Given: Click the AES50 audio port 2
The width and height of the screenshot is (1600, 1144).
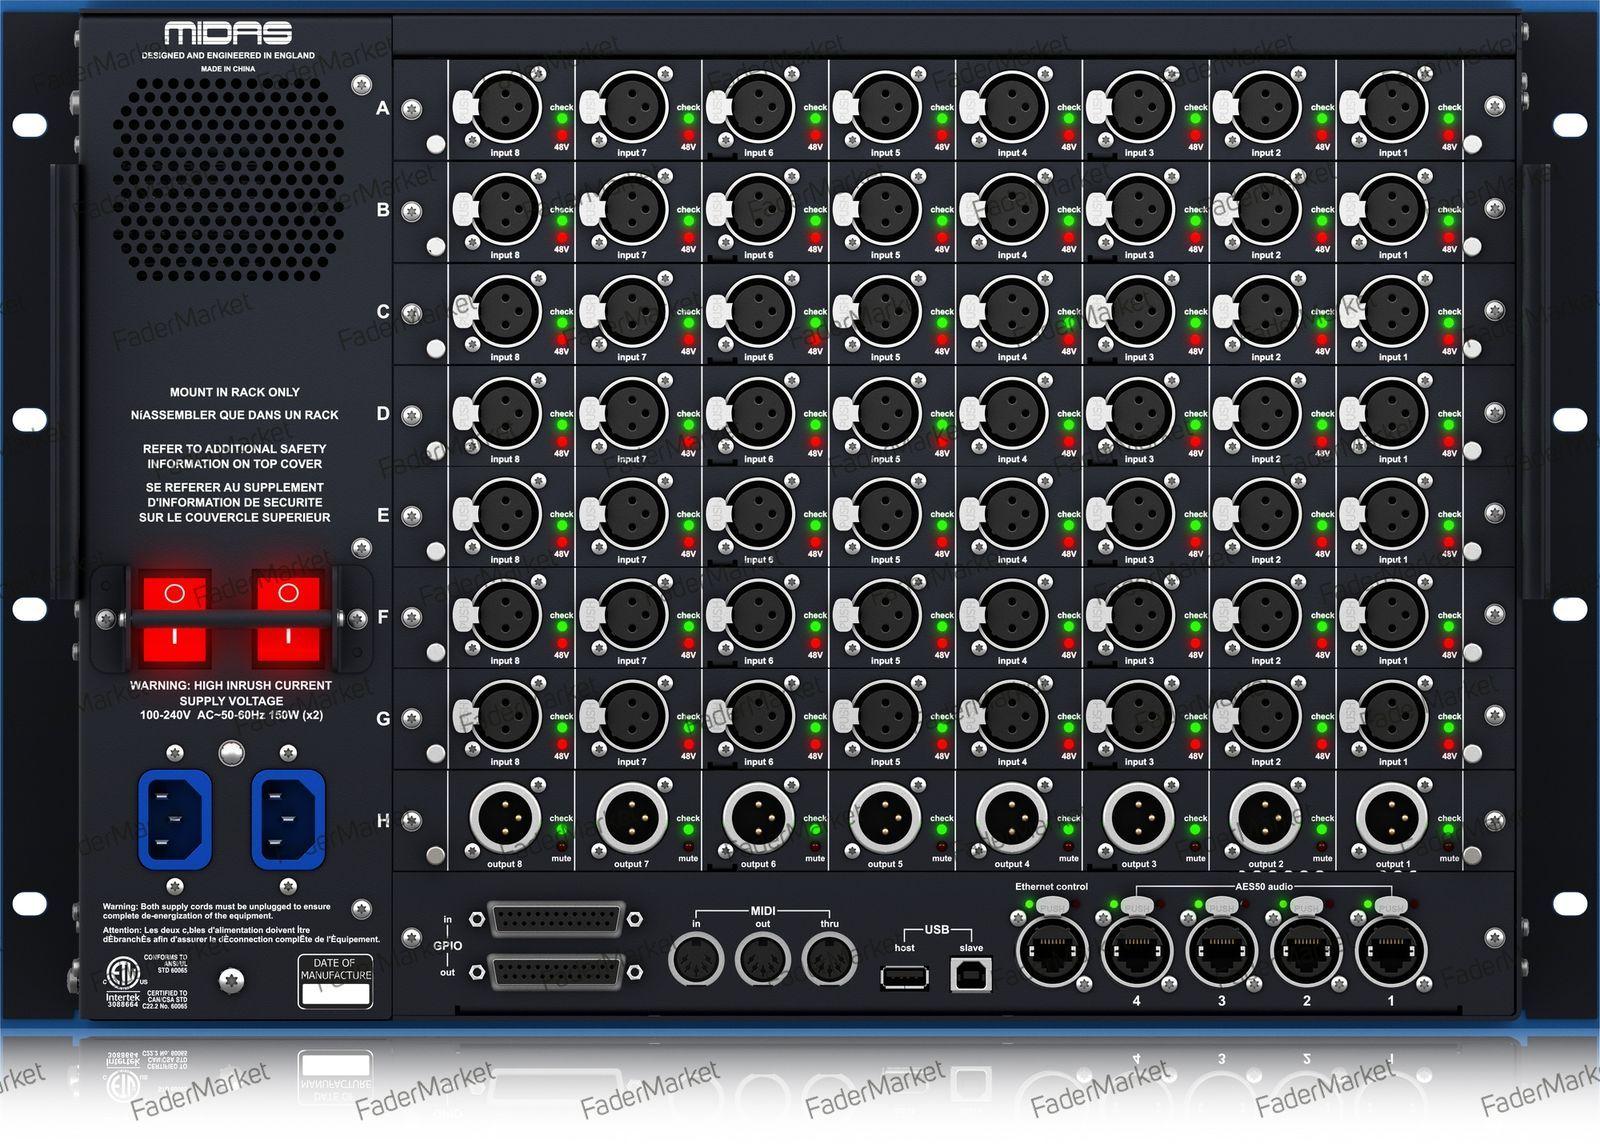Looking at the screenshot, I should 1306,951.
